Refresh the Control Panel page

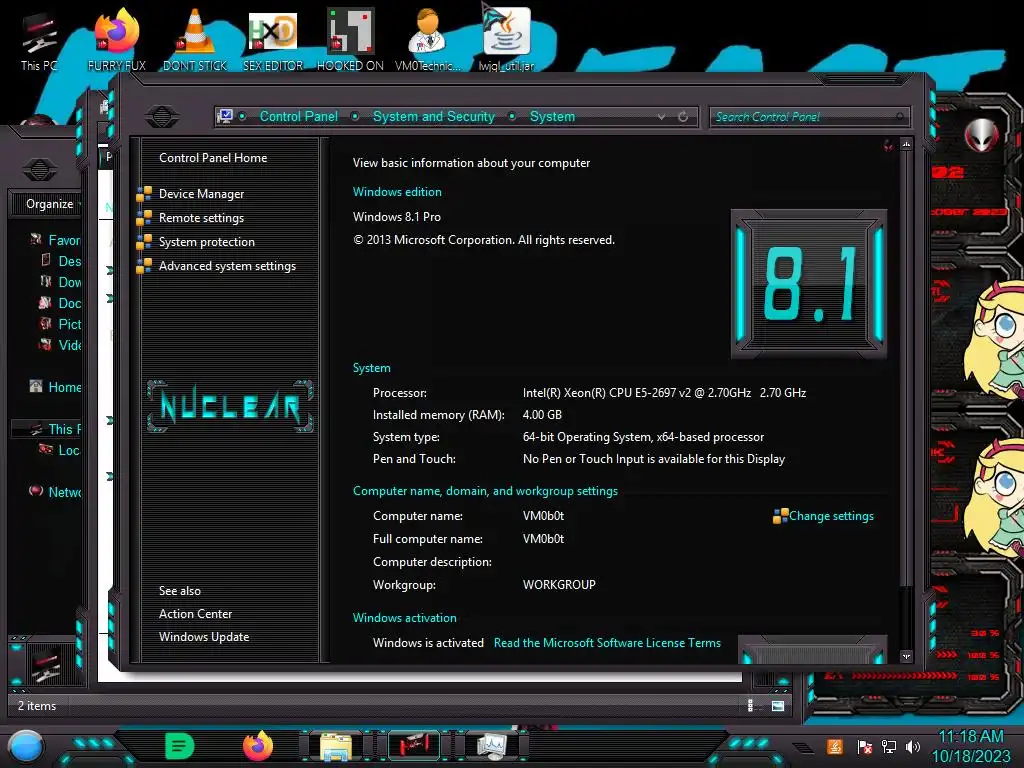coord(683,117)
